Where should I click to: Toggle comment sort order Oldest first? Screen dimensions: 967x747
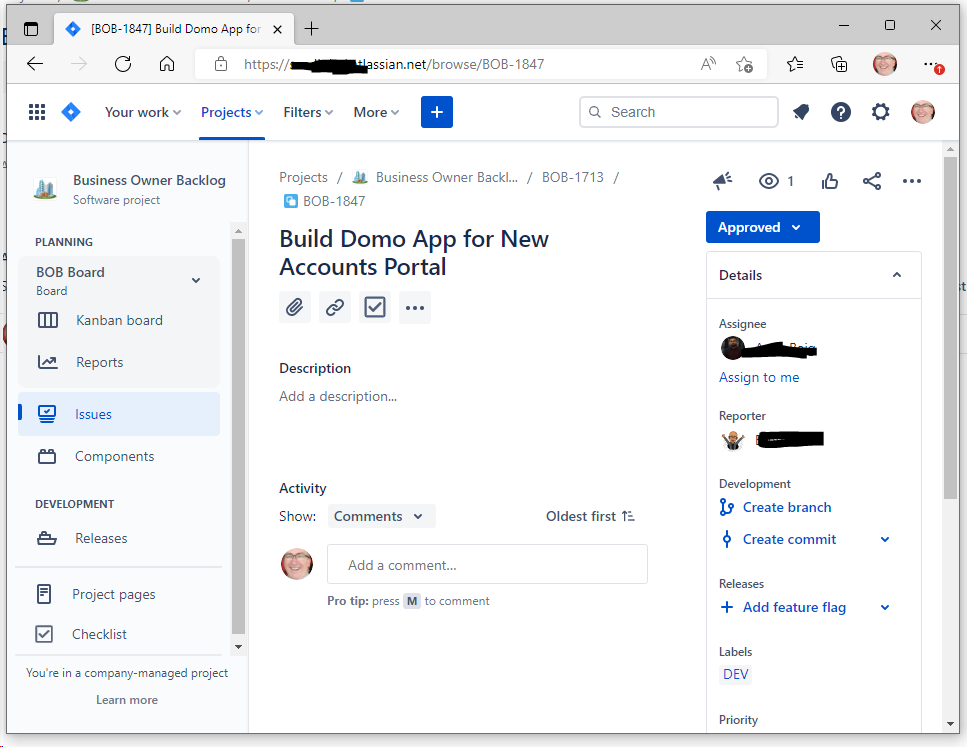pos(590,516)
